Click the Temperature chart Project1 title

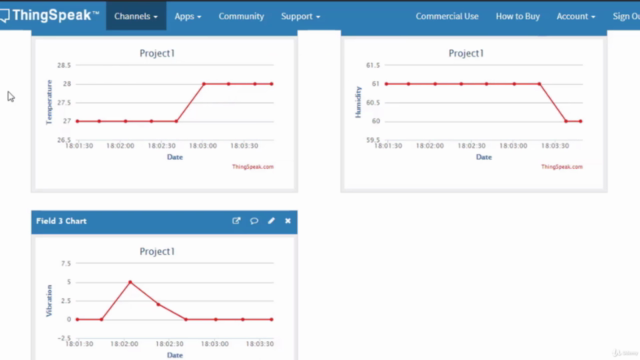(x=157, y=53)
